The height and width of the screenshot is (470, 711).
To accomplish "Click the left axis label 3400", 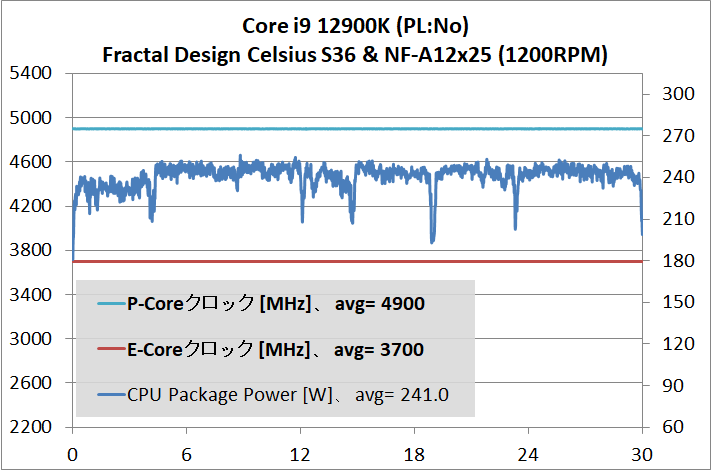I will coord(30,295).
